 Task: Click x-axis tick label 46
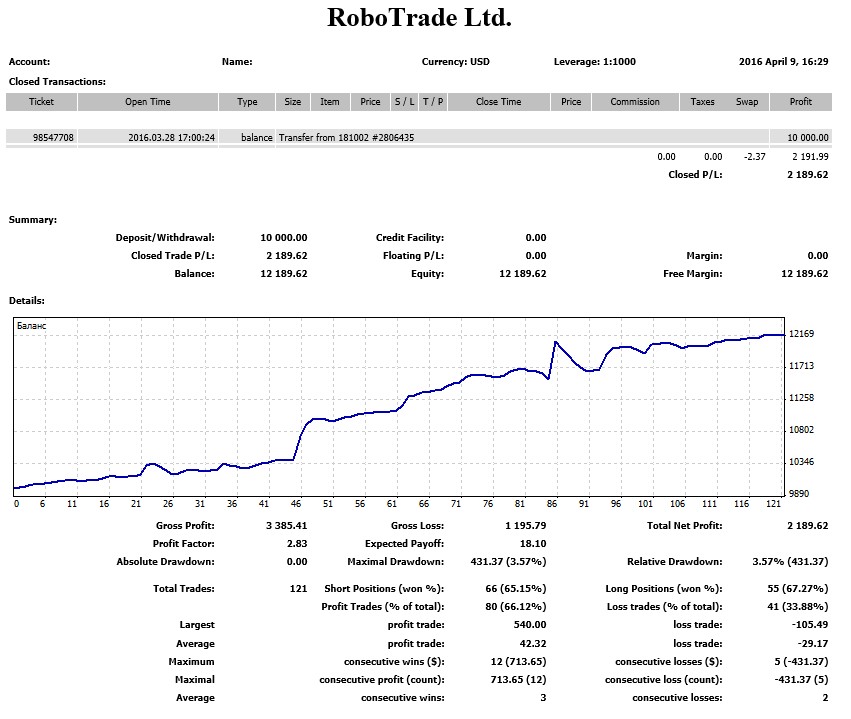point(296,504)
